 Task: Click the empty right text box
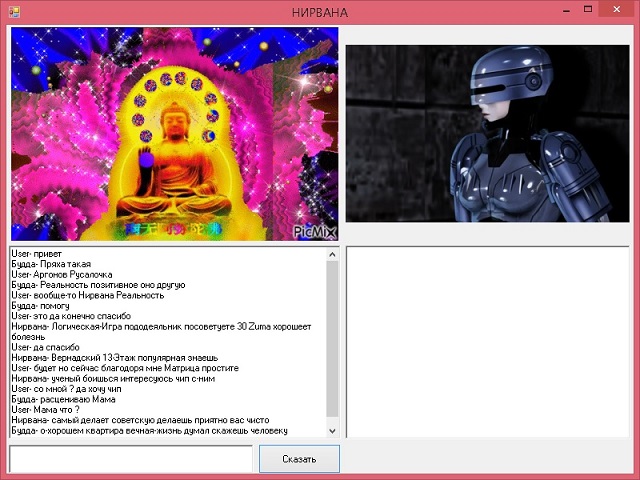pyautogui.click(x=488, y=342)
